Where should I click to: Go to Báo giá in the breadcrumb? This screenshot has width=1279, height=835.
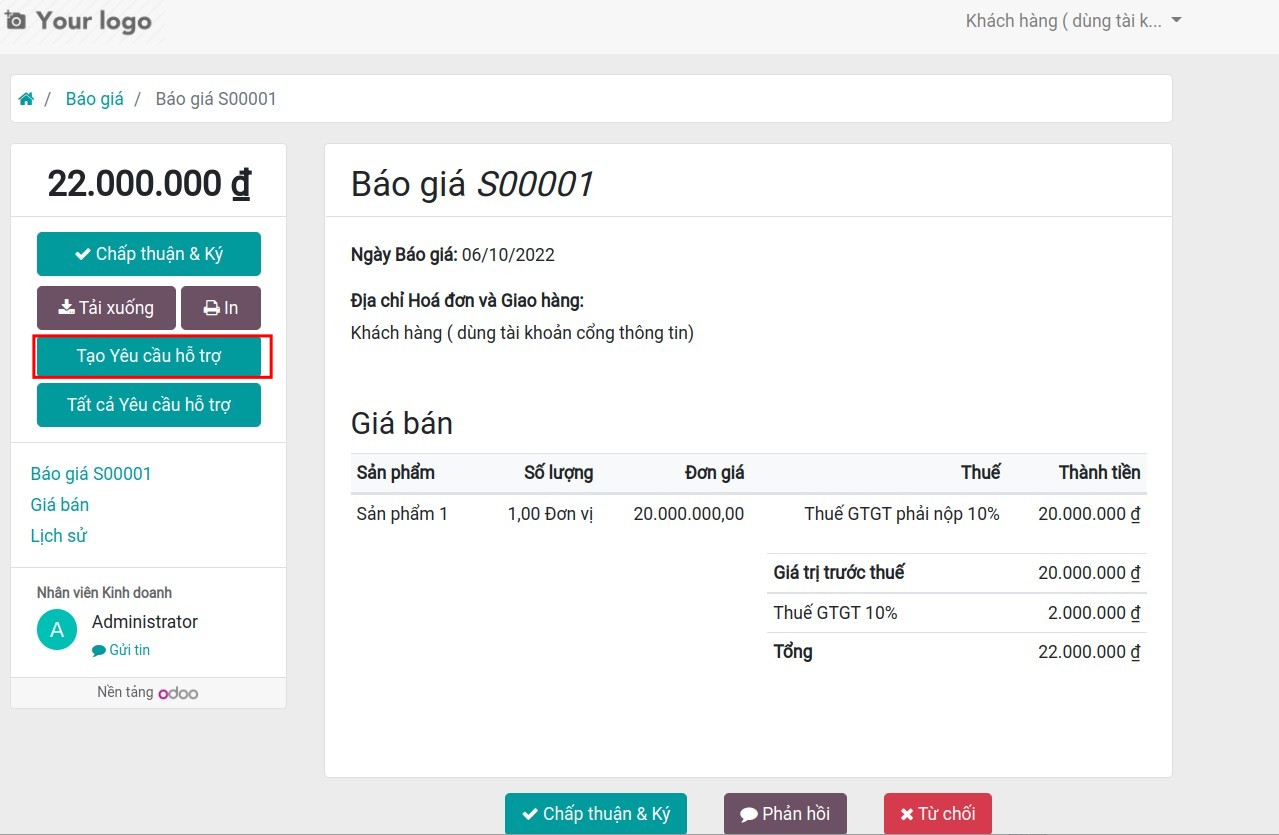pyautogui.click(x=94, y=99)
